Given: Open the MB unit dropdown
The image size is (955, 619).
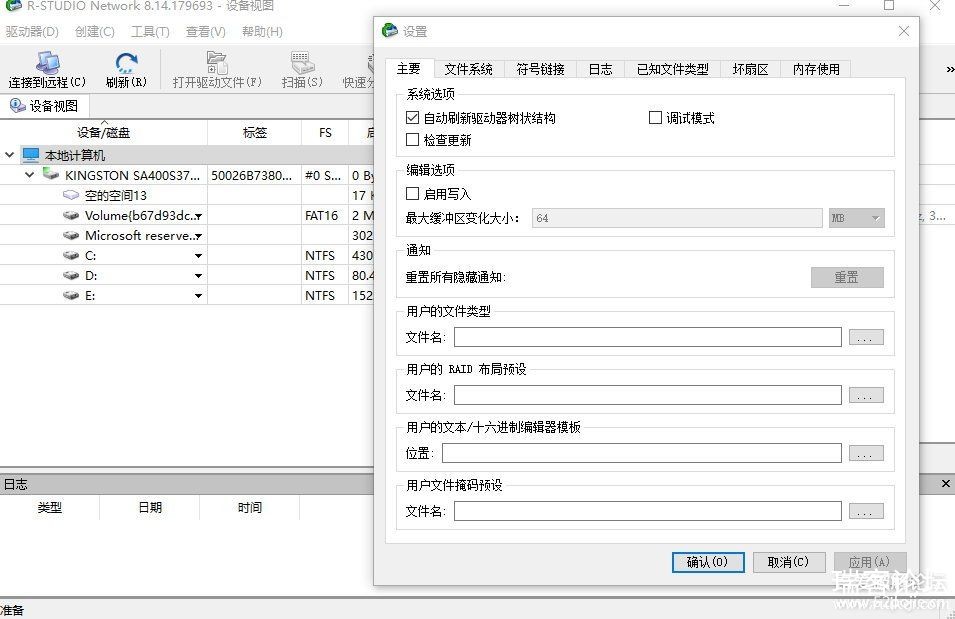Looking at the screenshot, I should [x=856, y=218].
